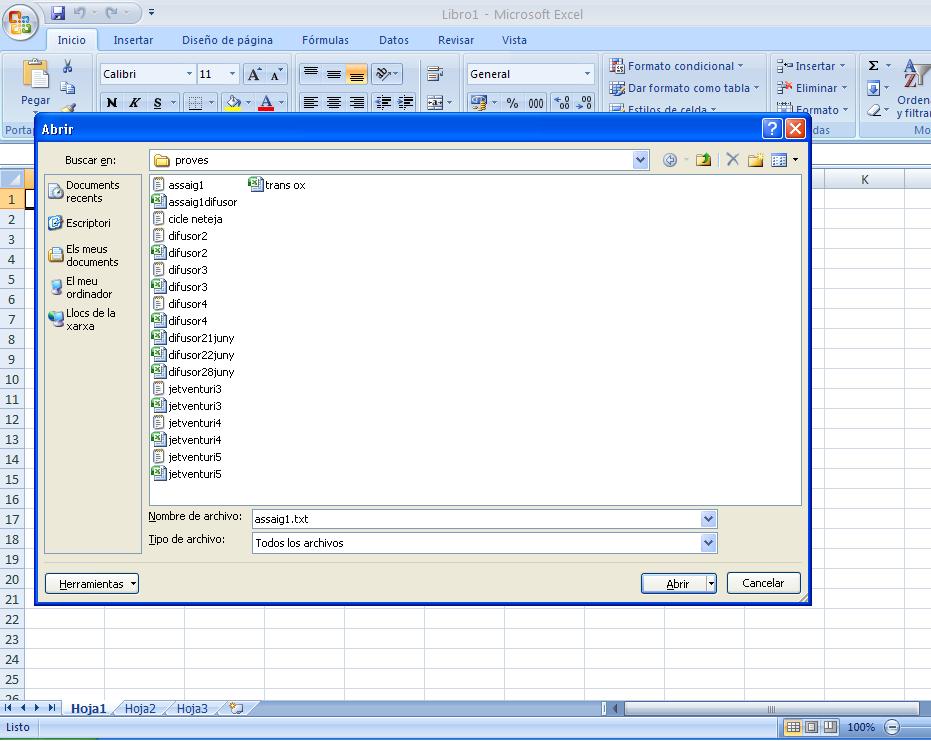Go back to previous folder in dialog

pos(670,160)
